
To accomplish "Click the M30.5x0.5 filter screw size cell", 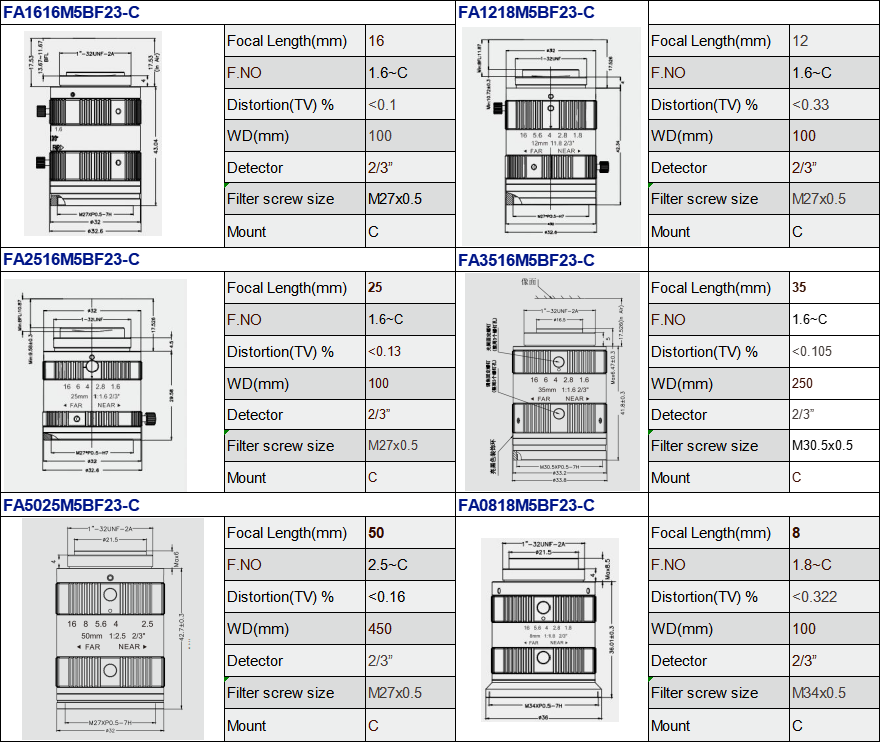I will (x=832, y=446).
